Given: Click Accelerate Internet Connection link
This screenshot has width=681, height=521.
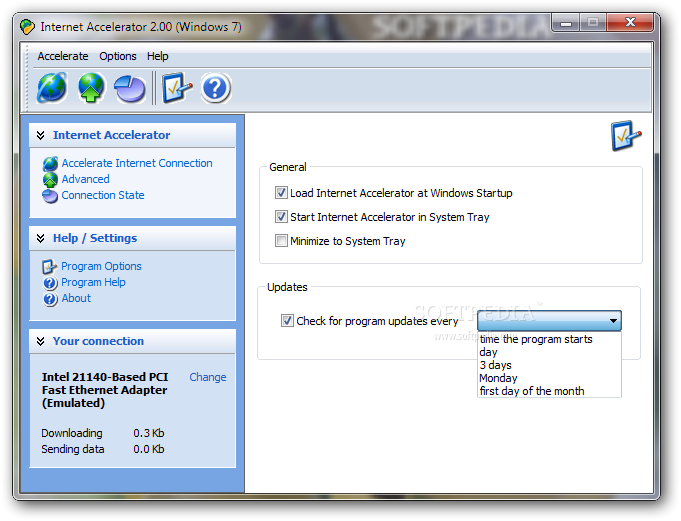Looking at the screenshot, I should [x=137, y=163].
